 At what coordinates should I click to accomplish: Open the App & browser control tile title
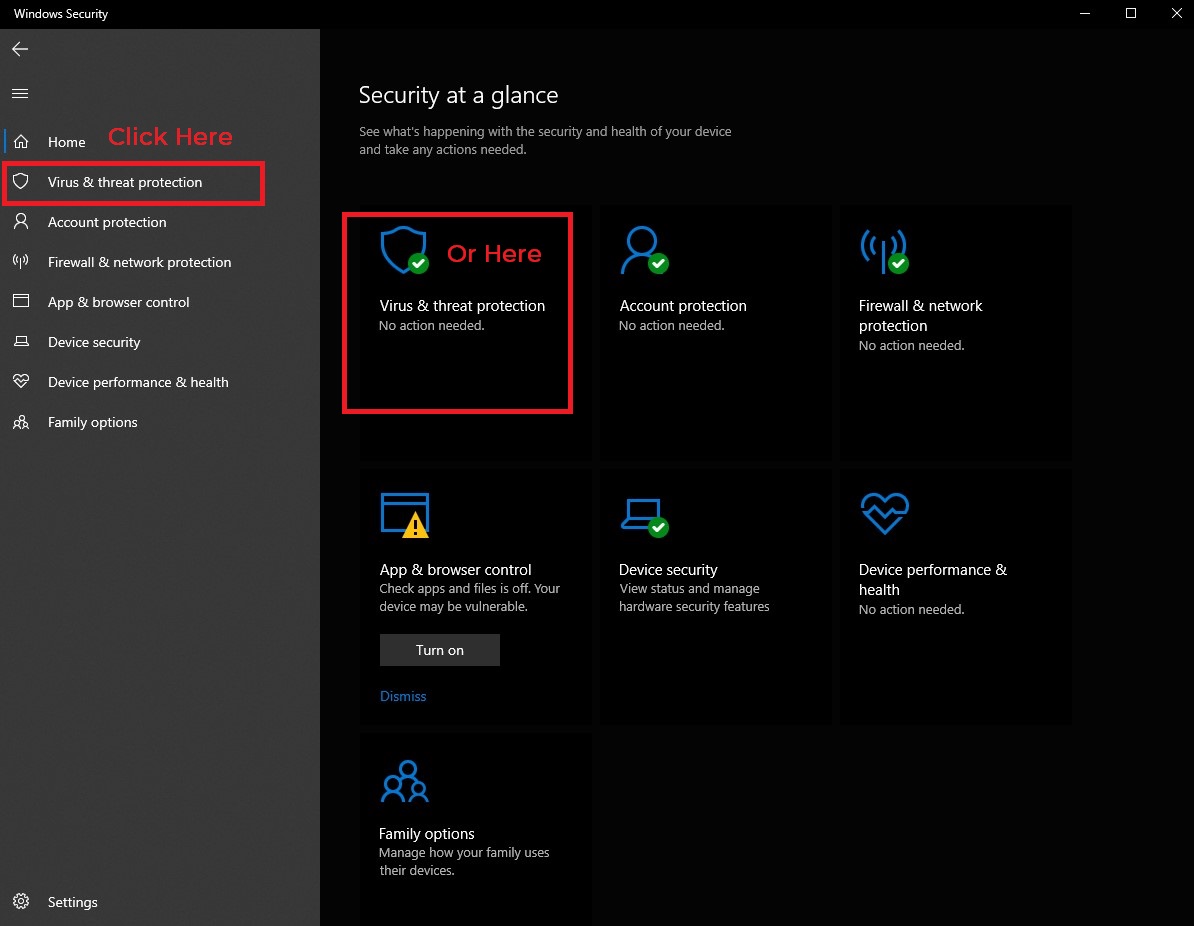click(x=455, y=570)
